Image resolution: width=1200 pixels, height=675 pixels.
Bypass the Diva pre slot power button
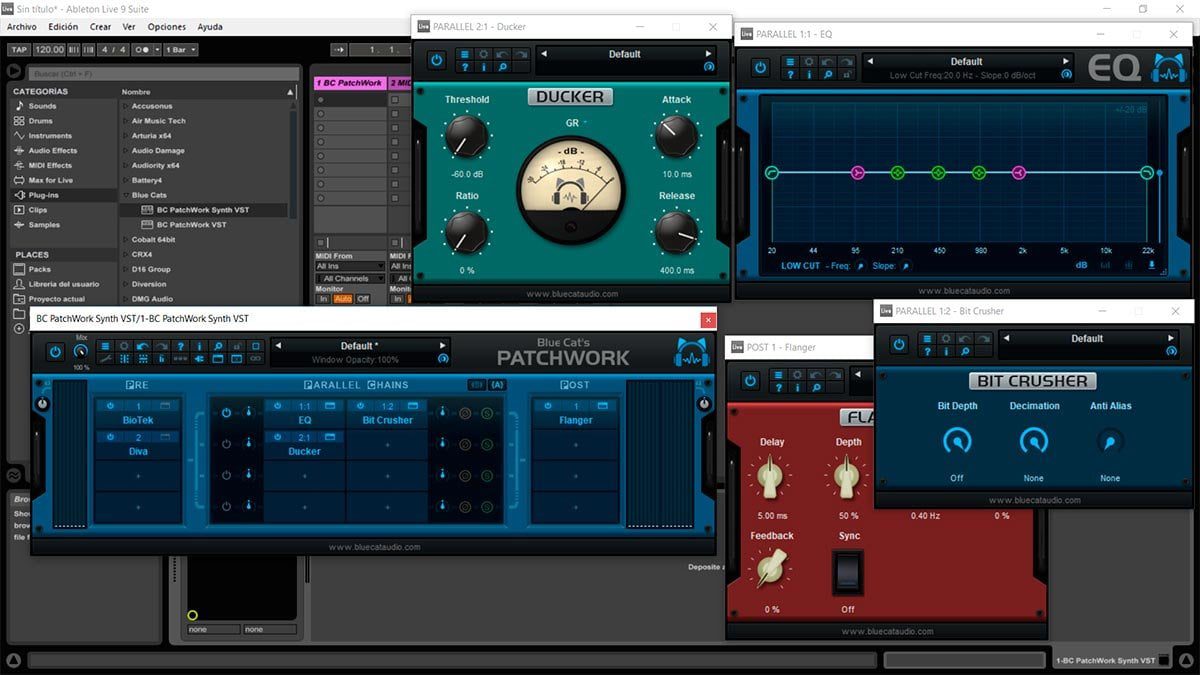(110, 437)
